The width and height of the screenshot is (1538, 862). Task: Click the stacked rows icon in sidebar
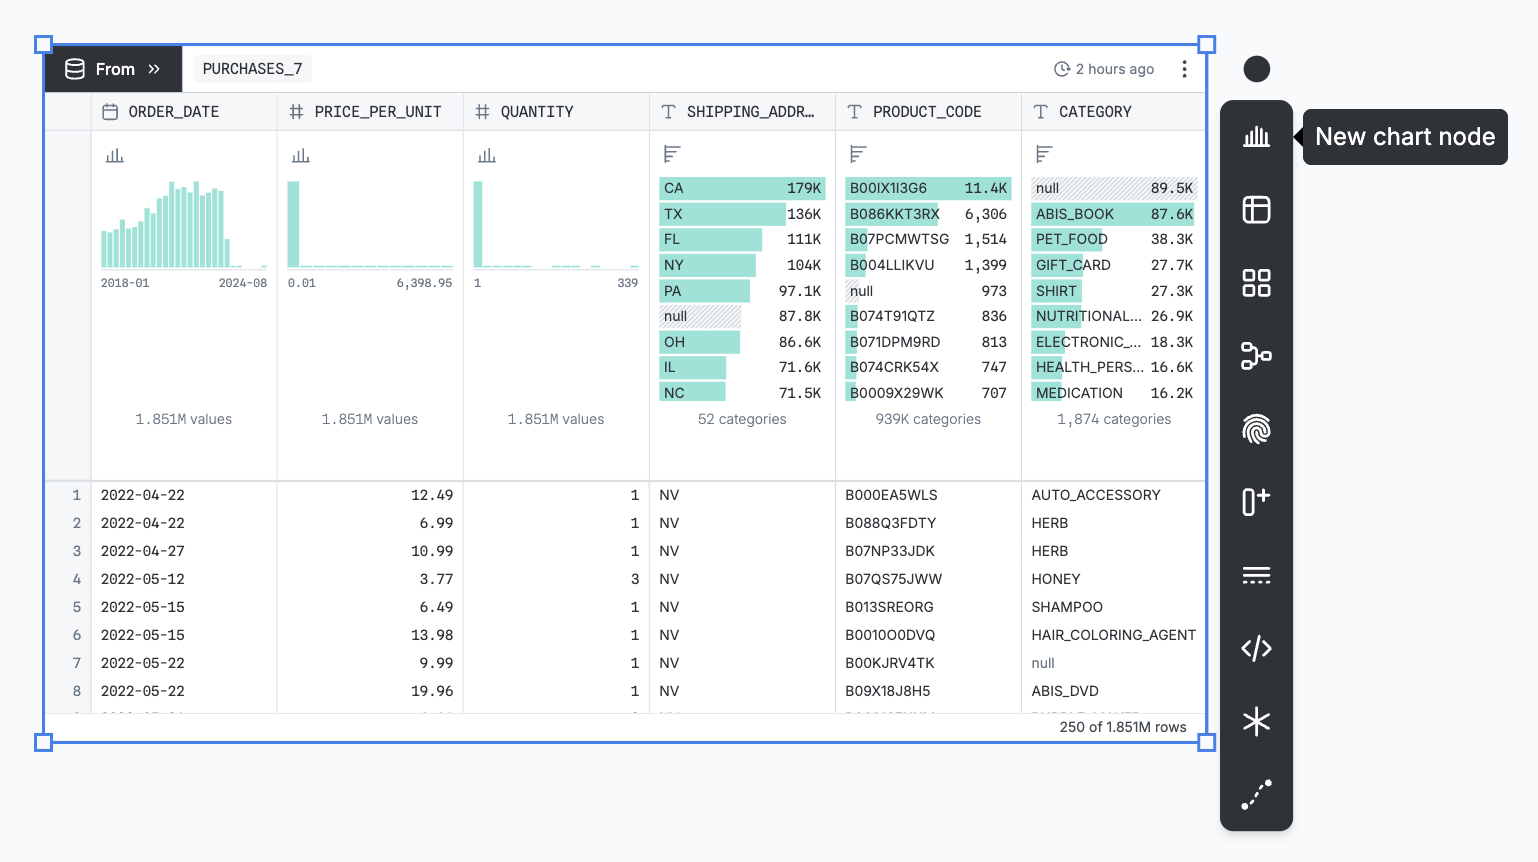pos(1256,574)
